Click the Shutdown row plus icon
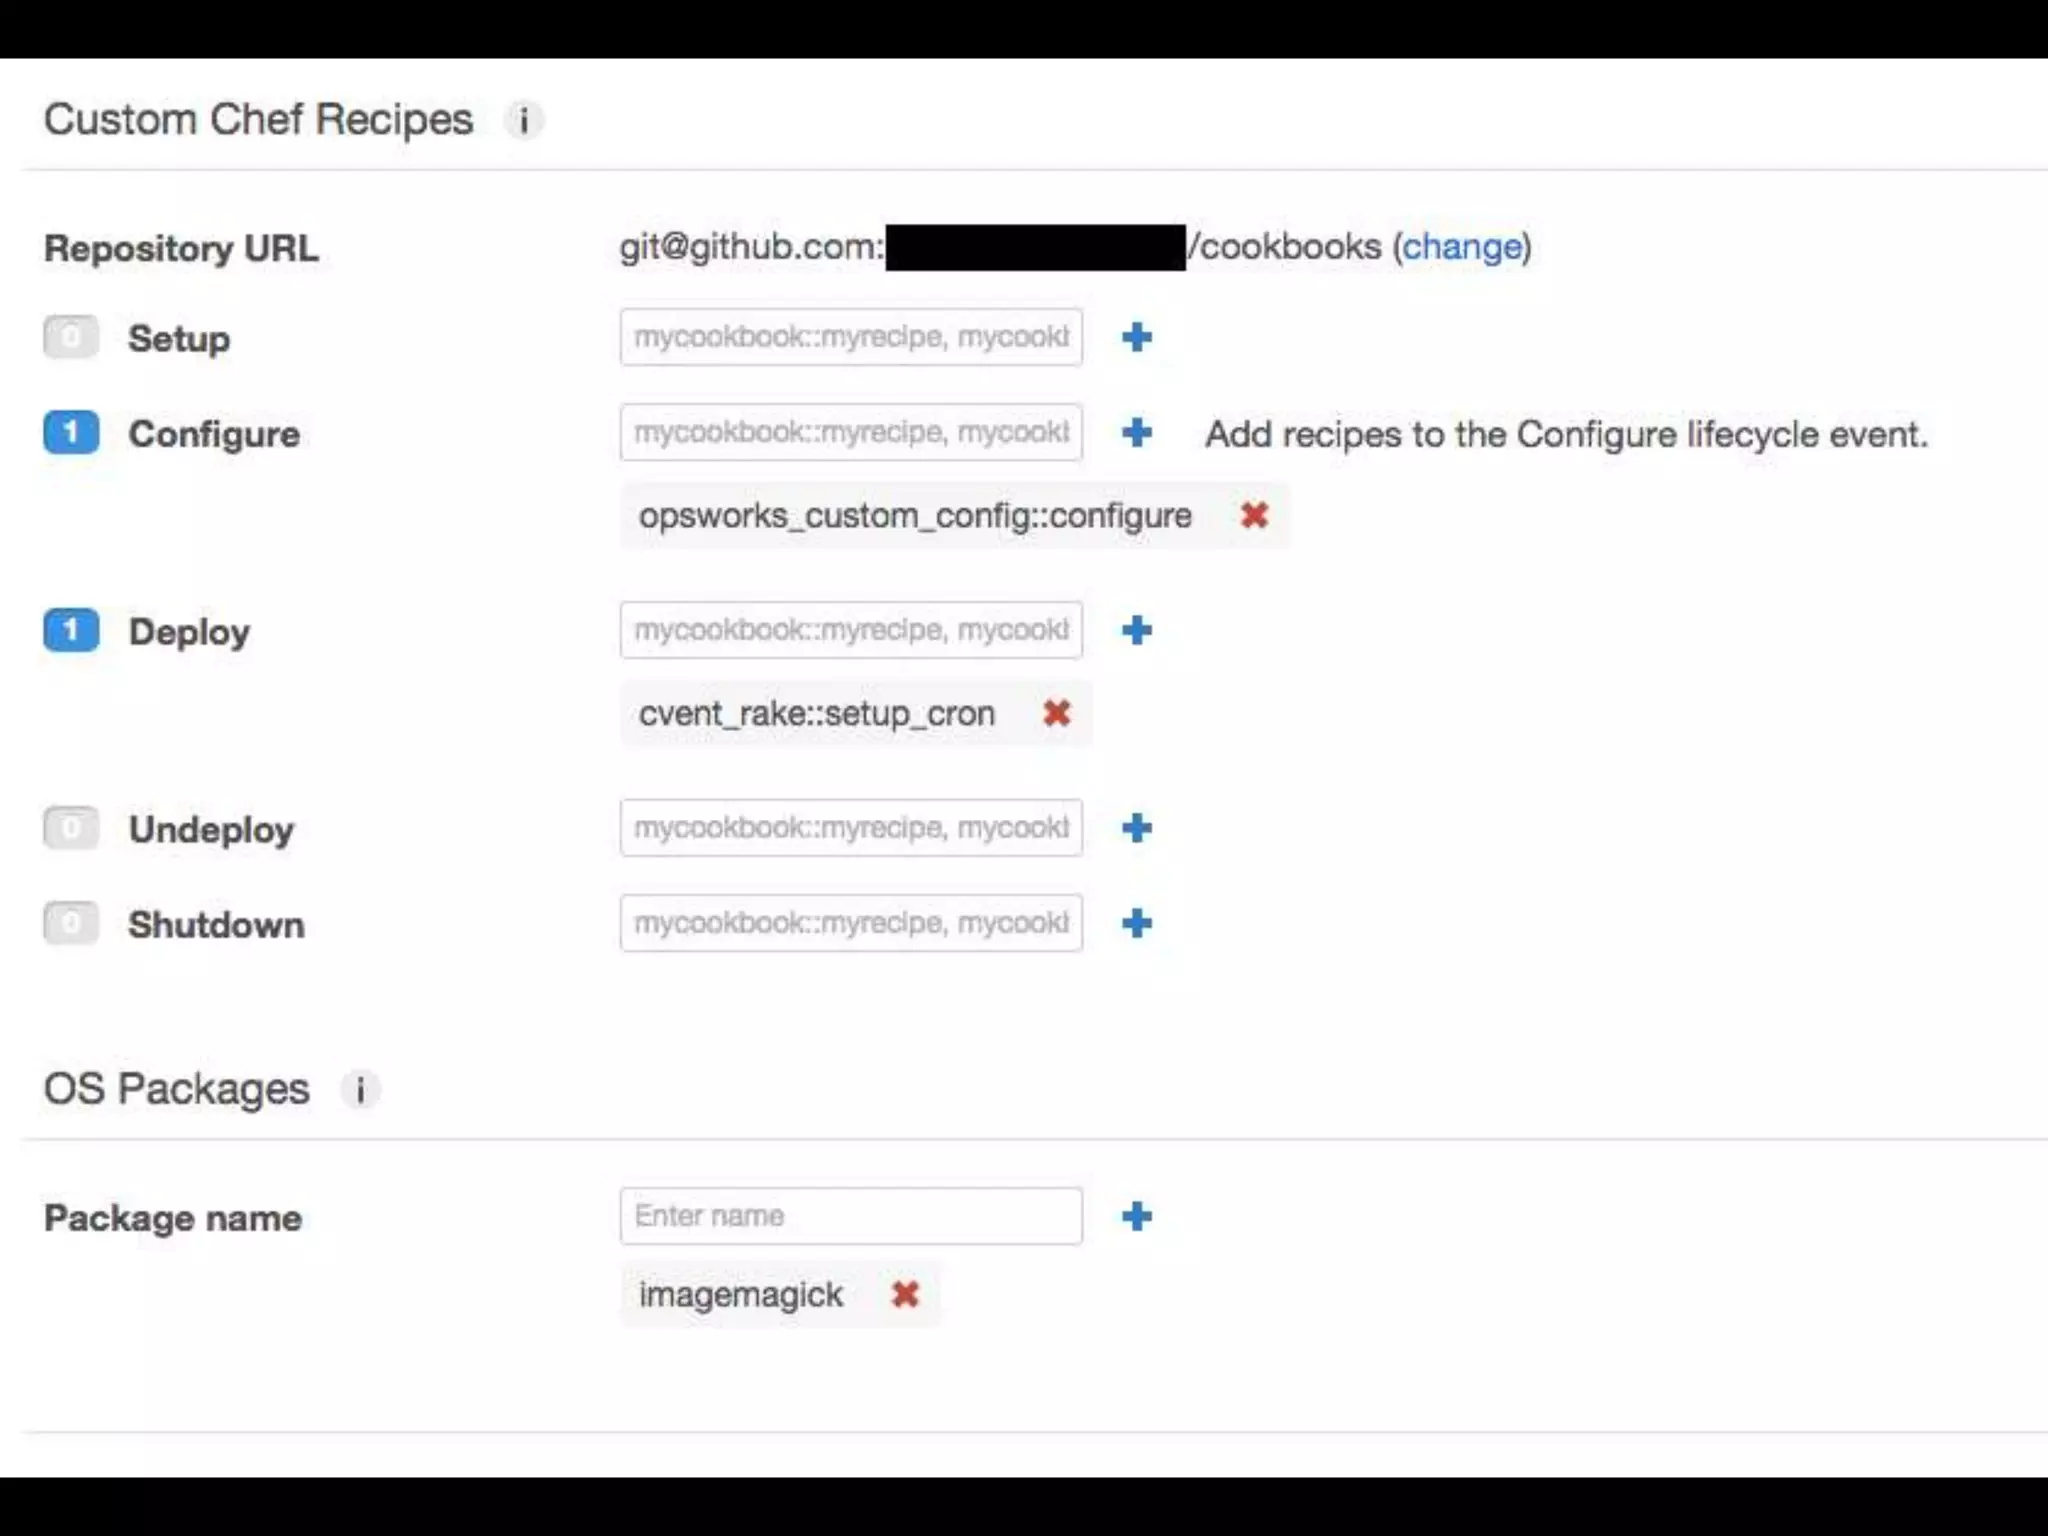Viewport: 2048px width, 1536px height. coord(1136,923)
